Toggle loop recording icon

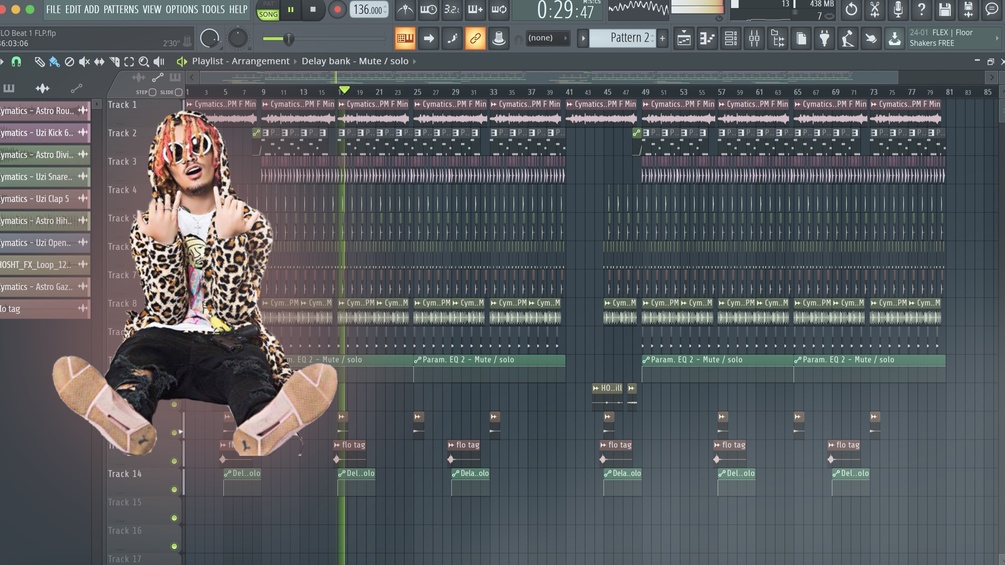[x=498, y=10]
